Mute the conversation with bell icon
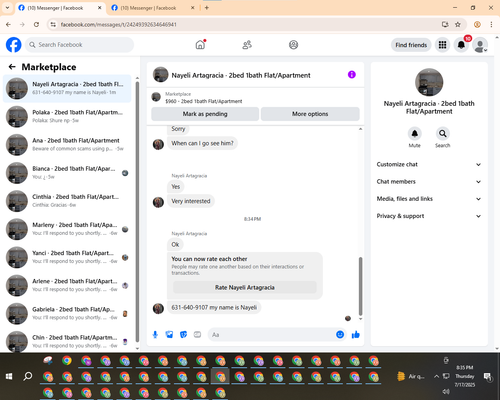This screenshot has height=400, width=500. point(414,134)
